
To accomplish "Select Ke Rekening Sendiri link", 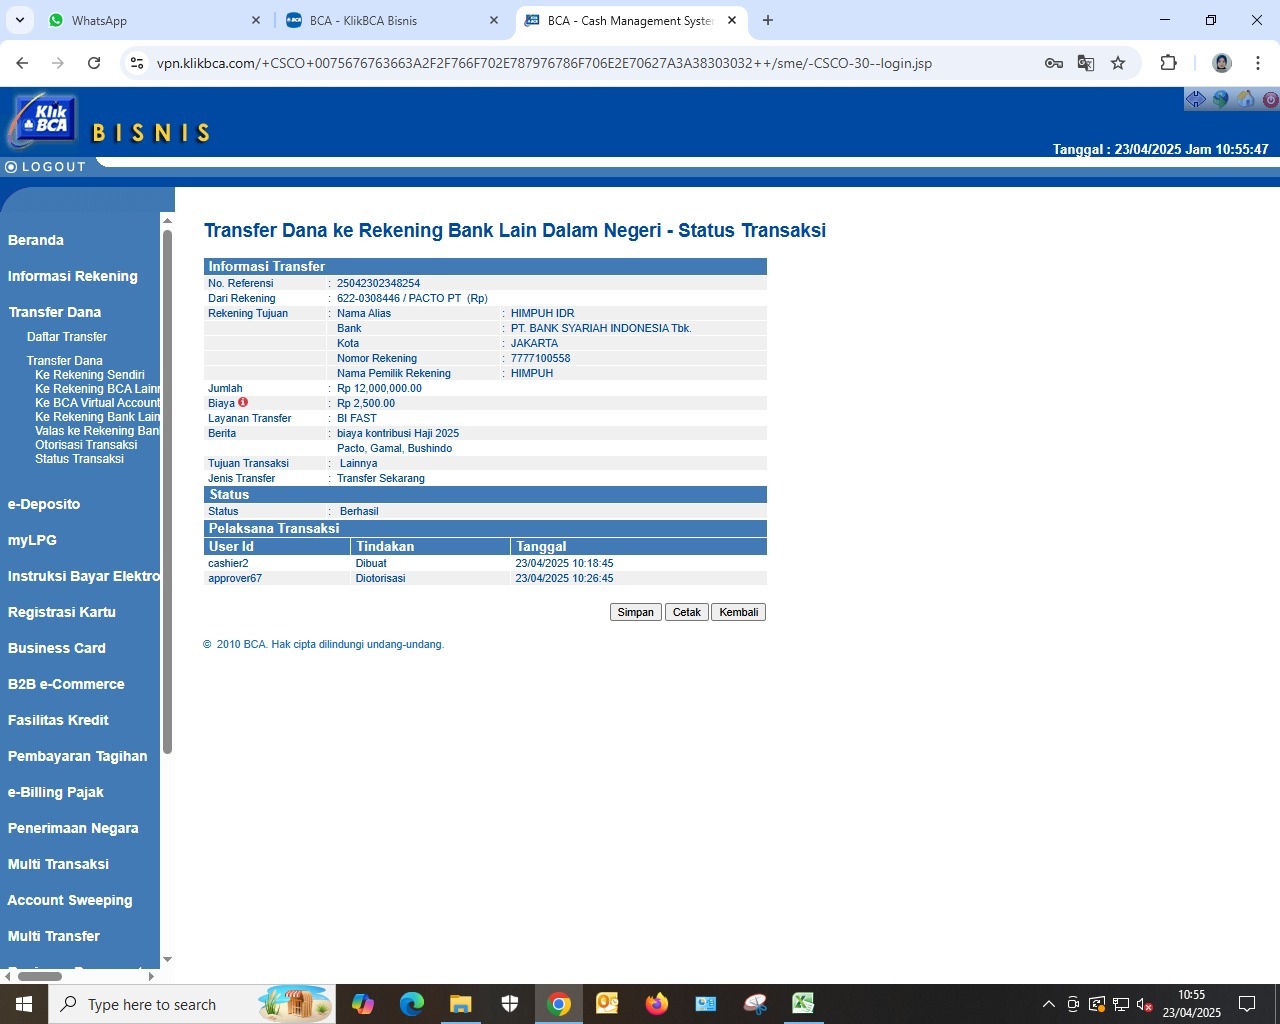I will pos(90,375).
